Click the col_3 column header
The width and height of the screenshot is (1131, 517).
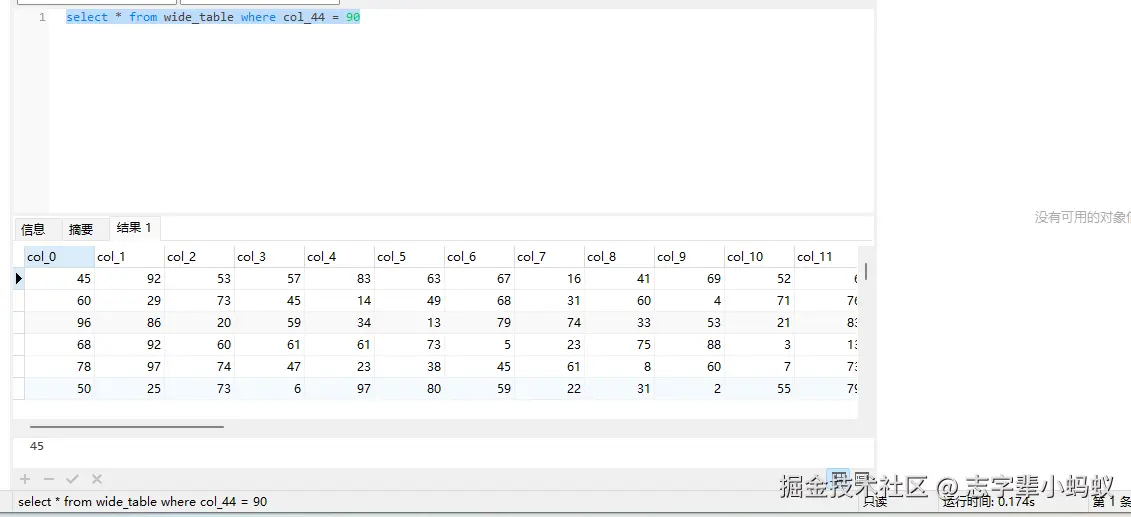click(x=270, y=257)
